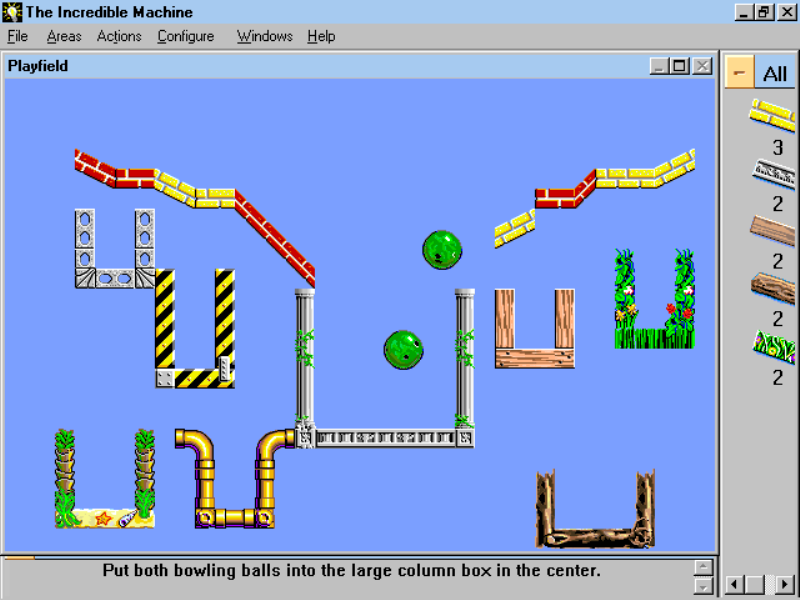Click the parts bin horizontal scrollbar thumb
This screenshot has width=800, height=600.
[755, 583]
